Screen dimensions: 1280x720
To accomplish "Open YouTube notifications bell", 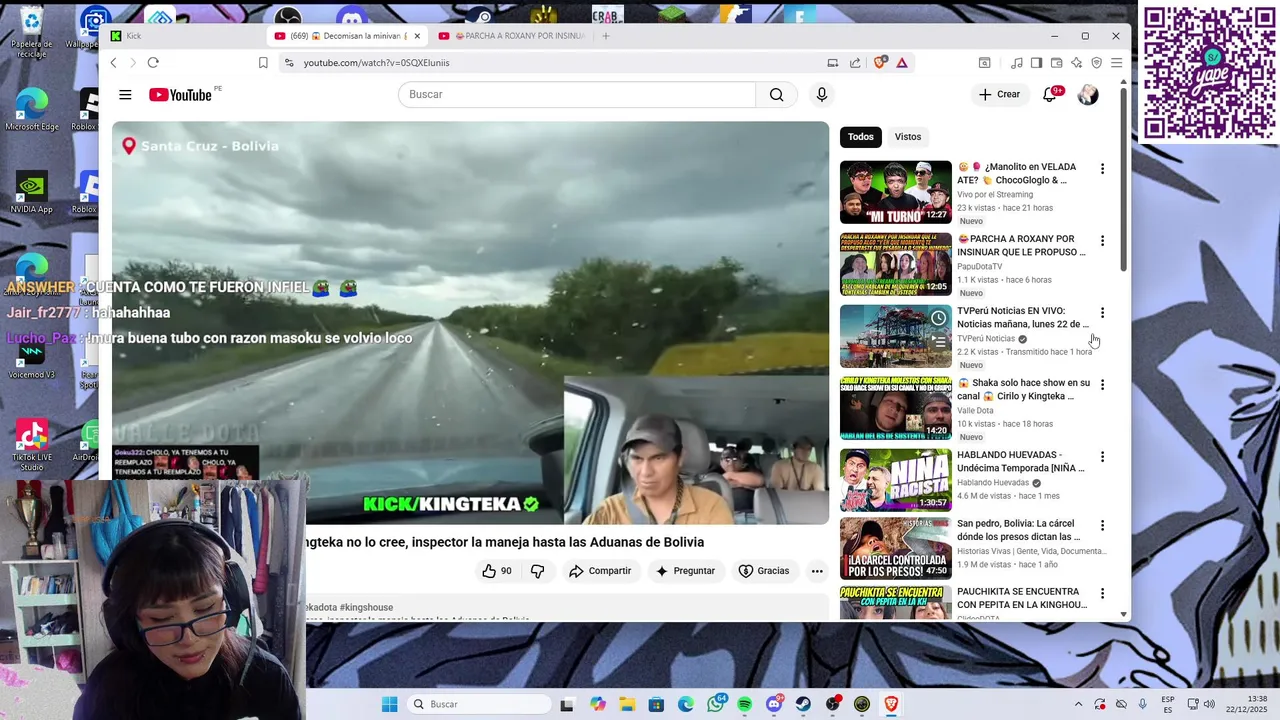I will tap(1050, 95).
